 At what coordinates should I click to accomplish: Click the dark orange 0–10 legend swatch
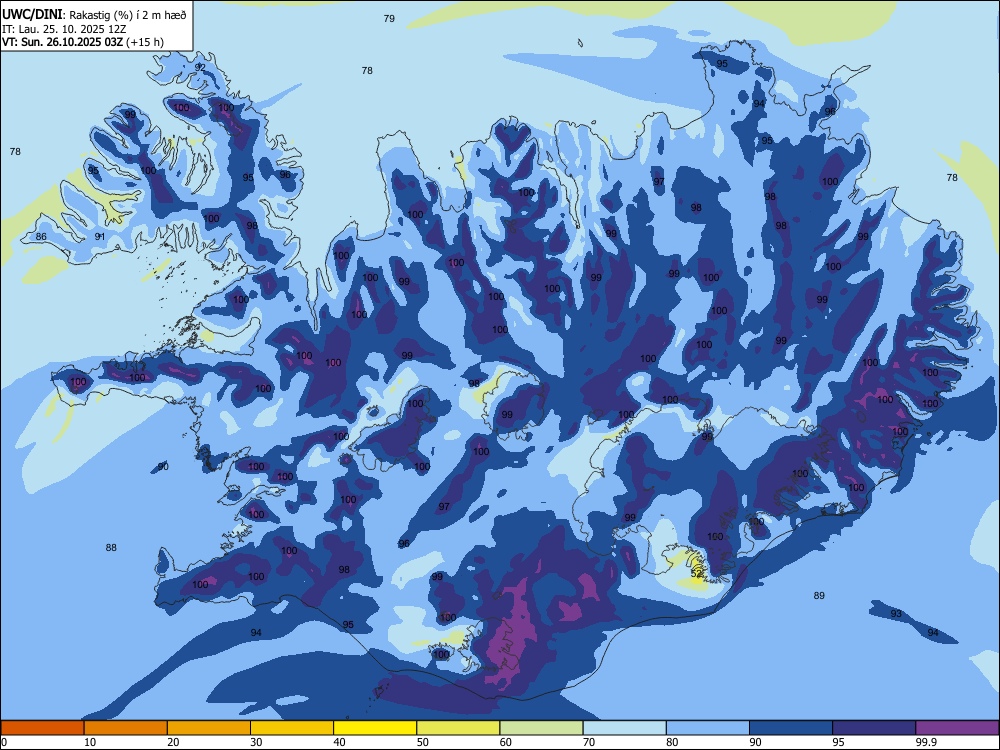[42, 728]
